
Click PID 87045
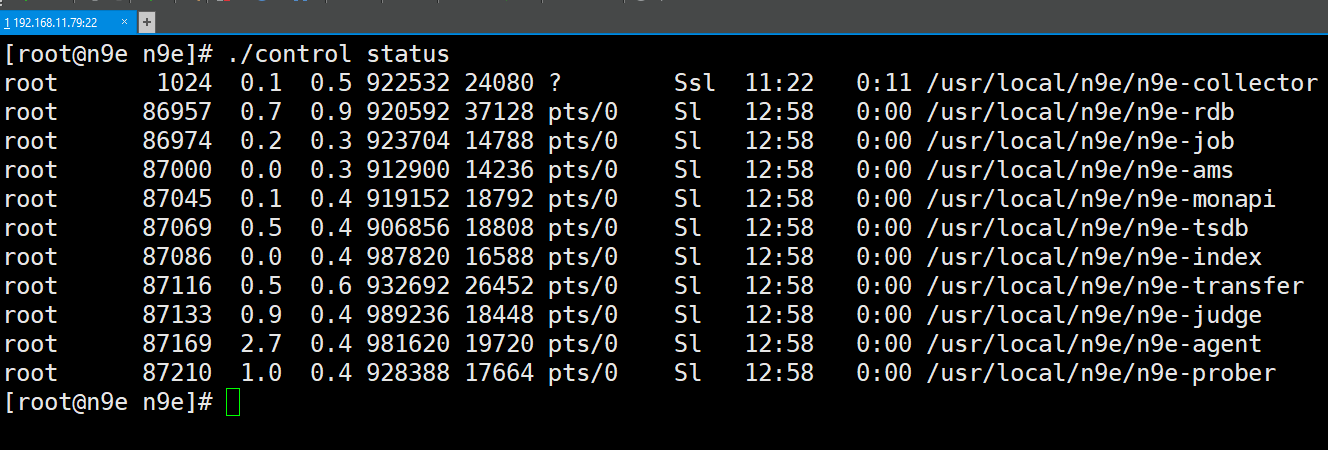pyautogui.click(x=177, y=199)
